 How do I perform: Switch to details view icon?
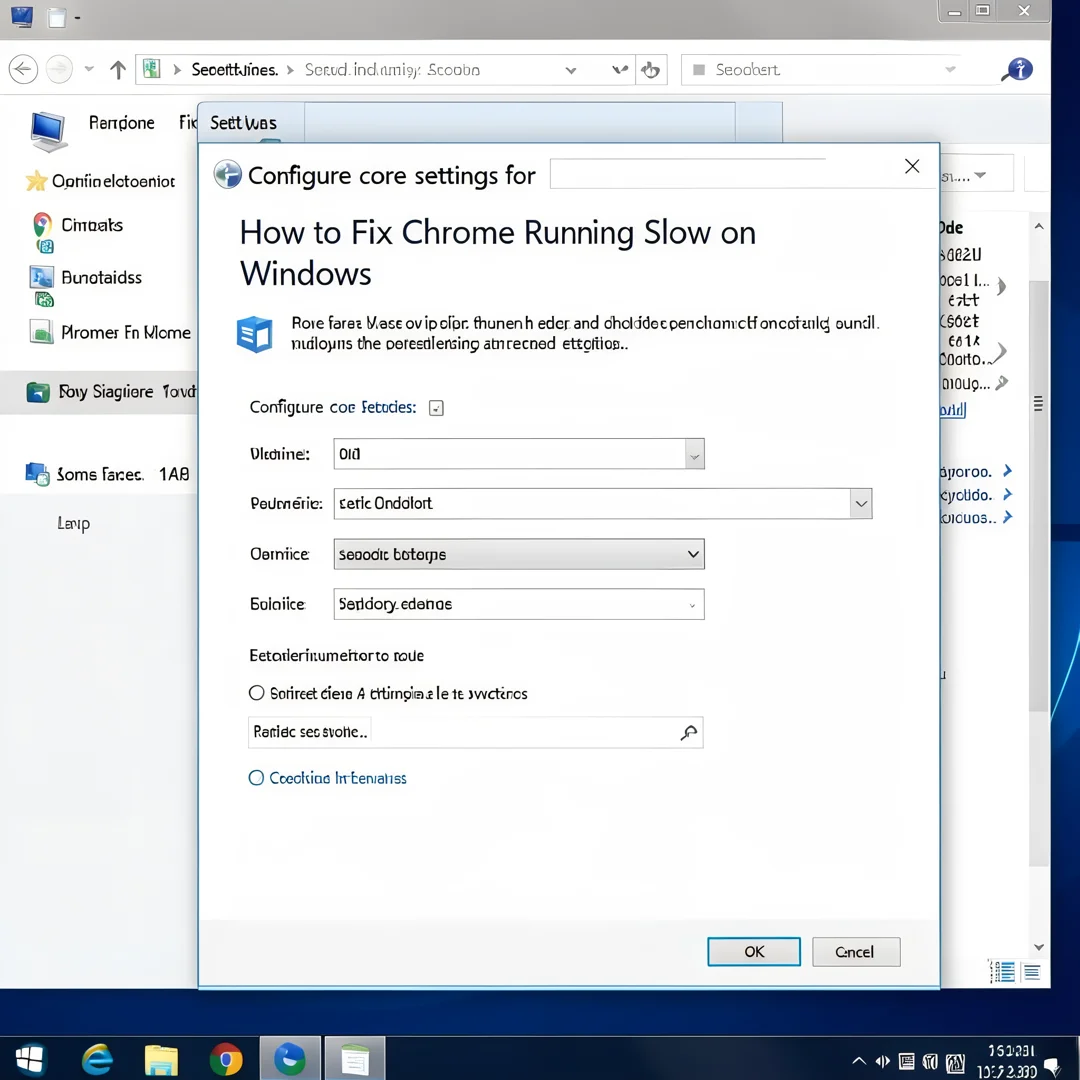pos(1003,972)
